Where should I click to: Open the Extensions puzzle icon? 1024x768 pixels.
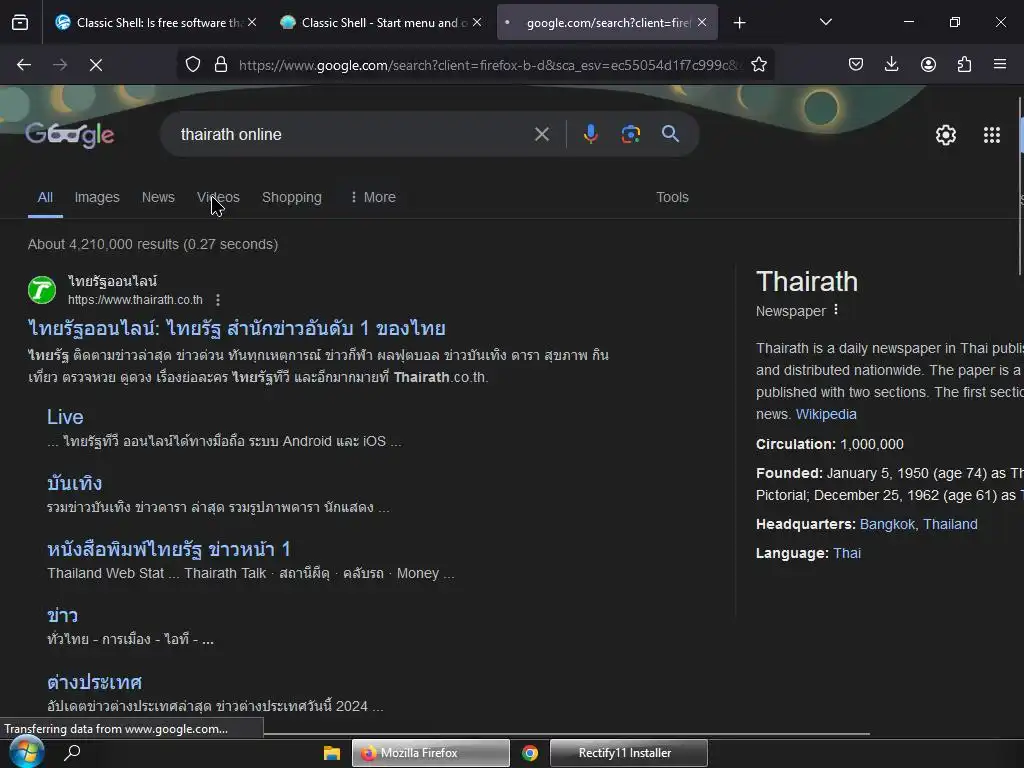click(964, 65)
